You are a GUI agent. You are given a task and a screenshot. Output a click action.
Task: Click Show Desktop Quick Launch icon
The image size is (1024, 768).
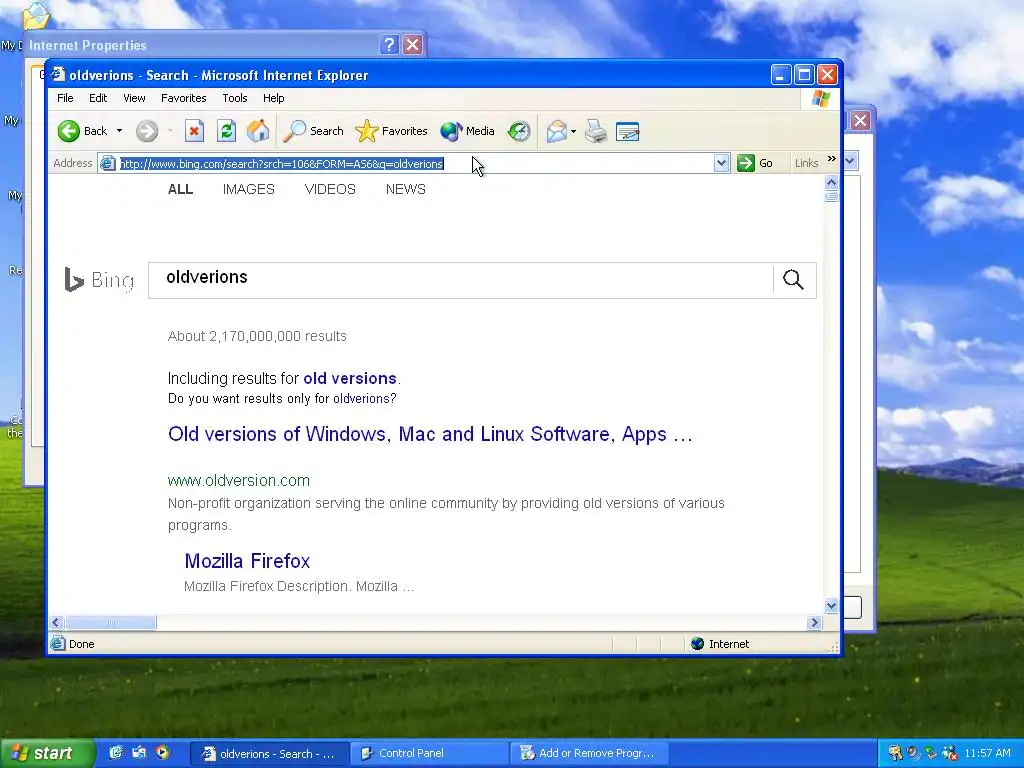pos(139,753)
